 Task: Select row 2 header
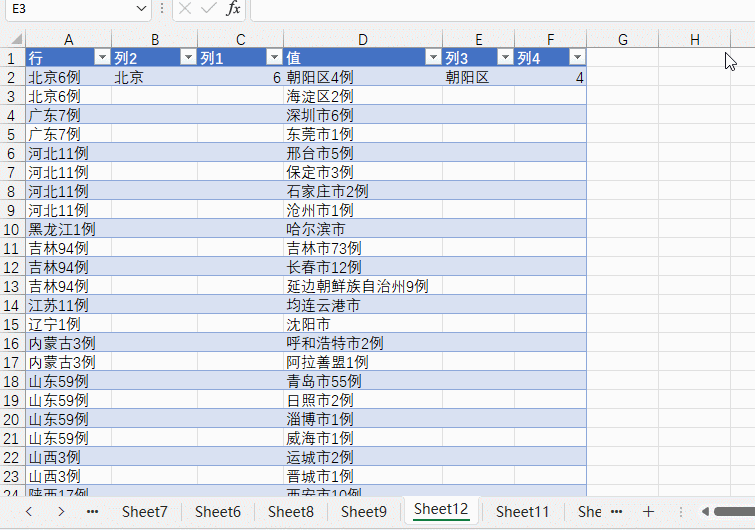click(11, 77)
